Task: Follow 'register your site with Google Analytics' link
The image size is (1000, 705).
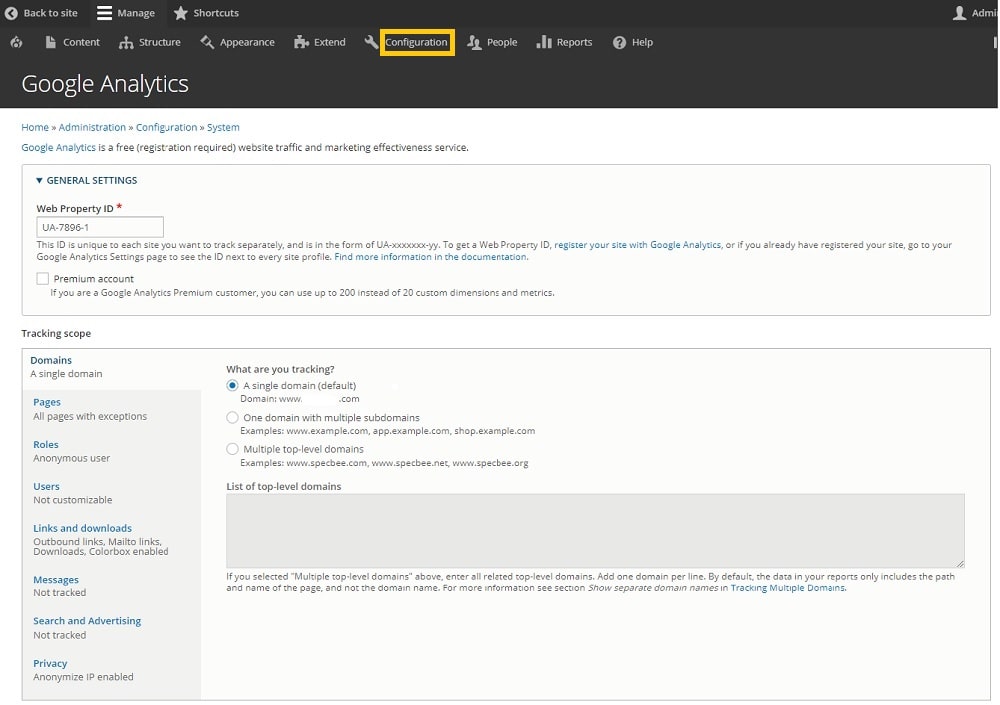Action: [x=637, y=245]
